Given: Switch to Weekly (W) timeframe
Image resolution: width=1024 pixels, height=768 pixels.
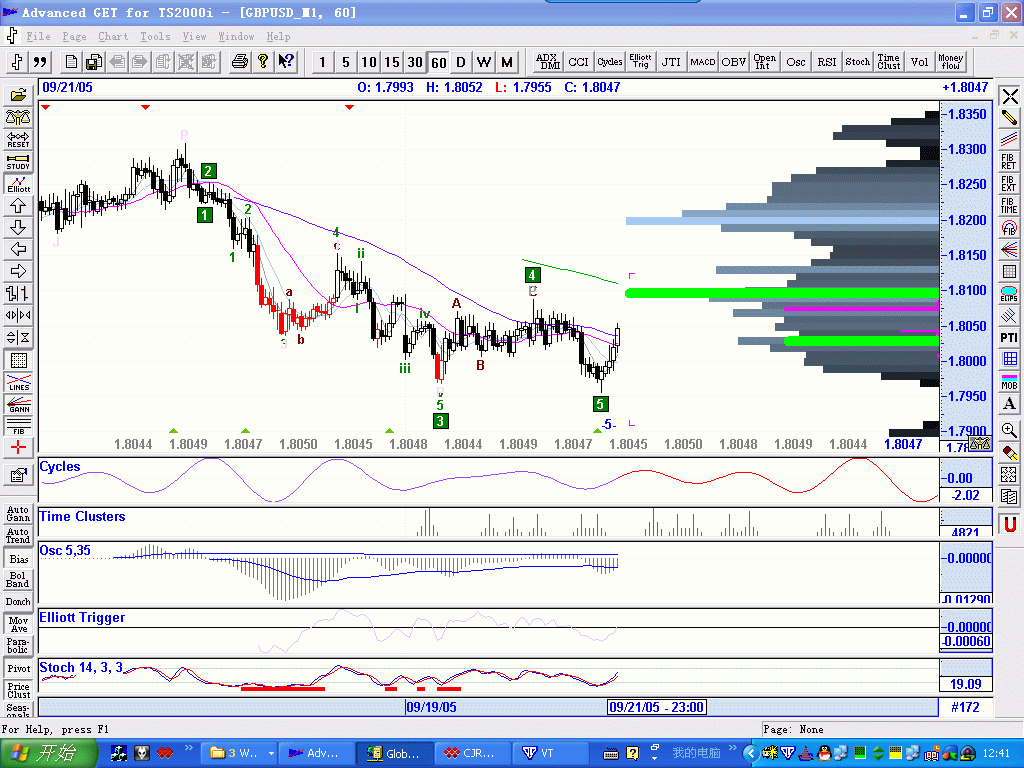Looking at the screenshot, I should coord(484,62).
